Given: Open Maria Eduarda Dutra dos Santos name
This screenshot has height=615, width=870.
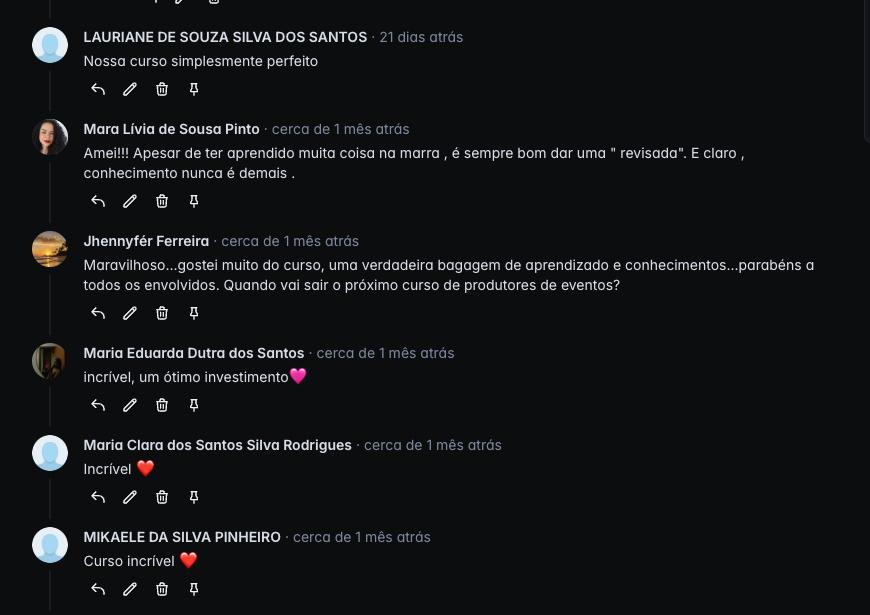Looking at the screenshot, I should pyautogui.click(x=194, y=353).
